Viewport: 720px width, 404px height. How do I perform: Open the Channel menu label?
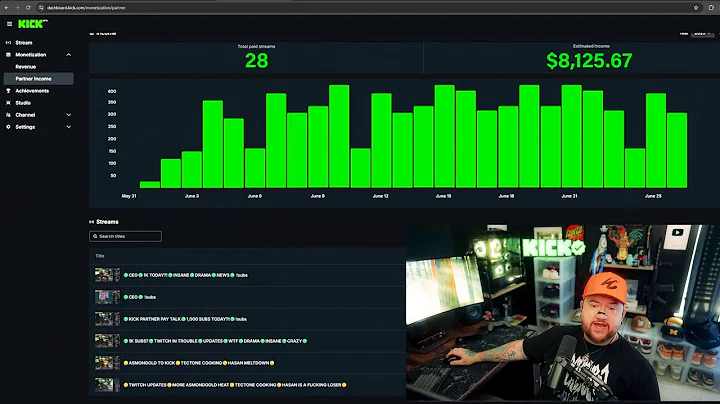pyautogui.click(x=25, y=115)
